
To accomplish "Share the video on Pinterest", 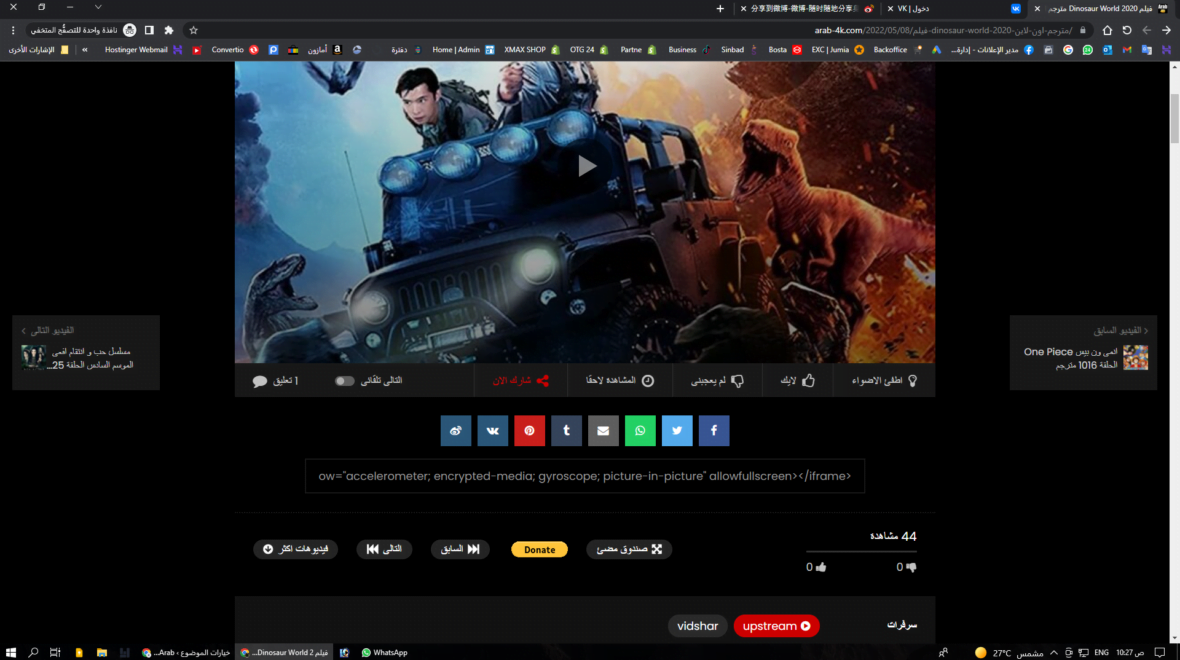I will 529,430.
